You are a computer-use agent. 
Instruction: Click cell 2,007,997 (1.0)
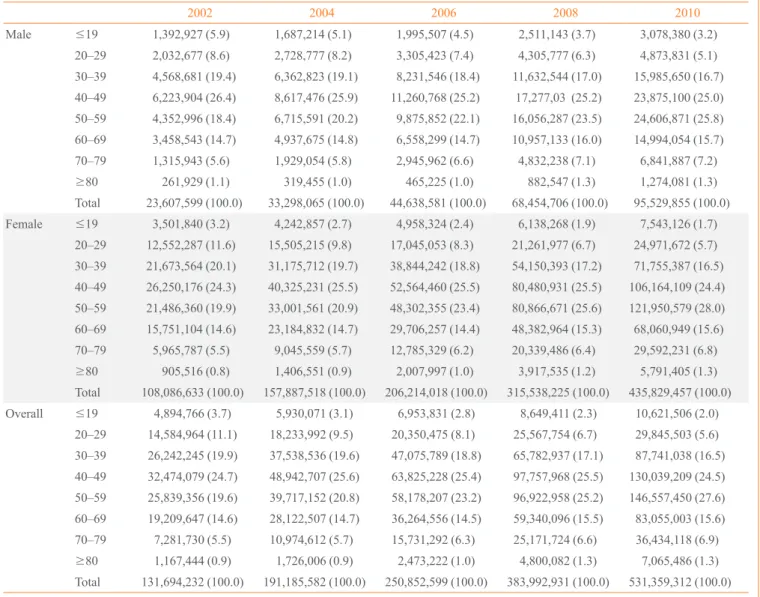coord(435,372)
